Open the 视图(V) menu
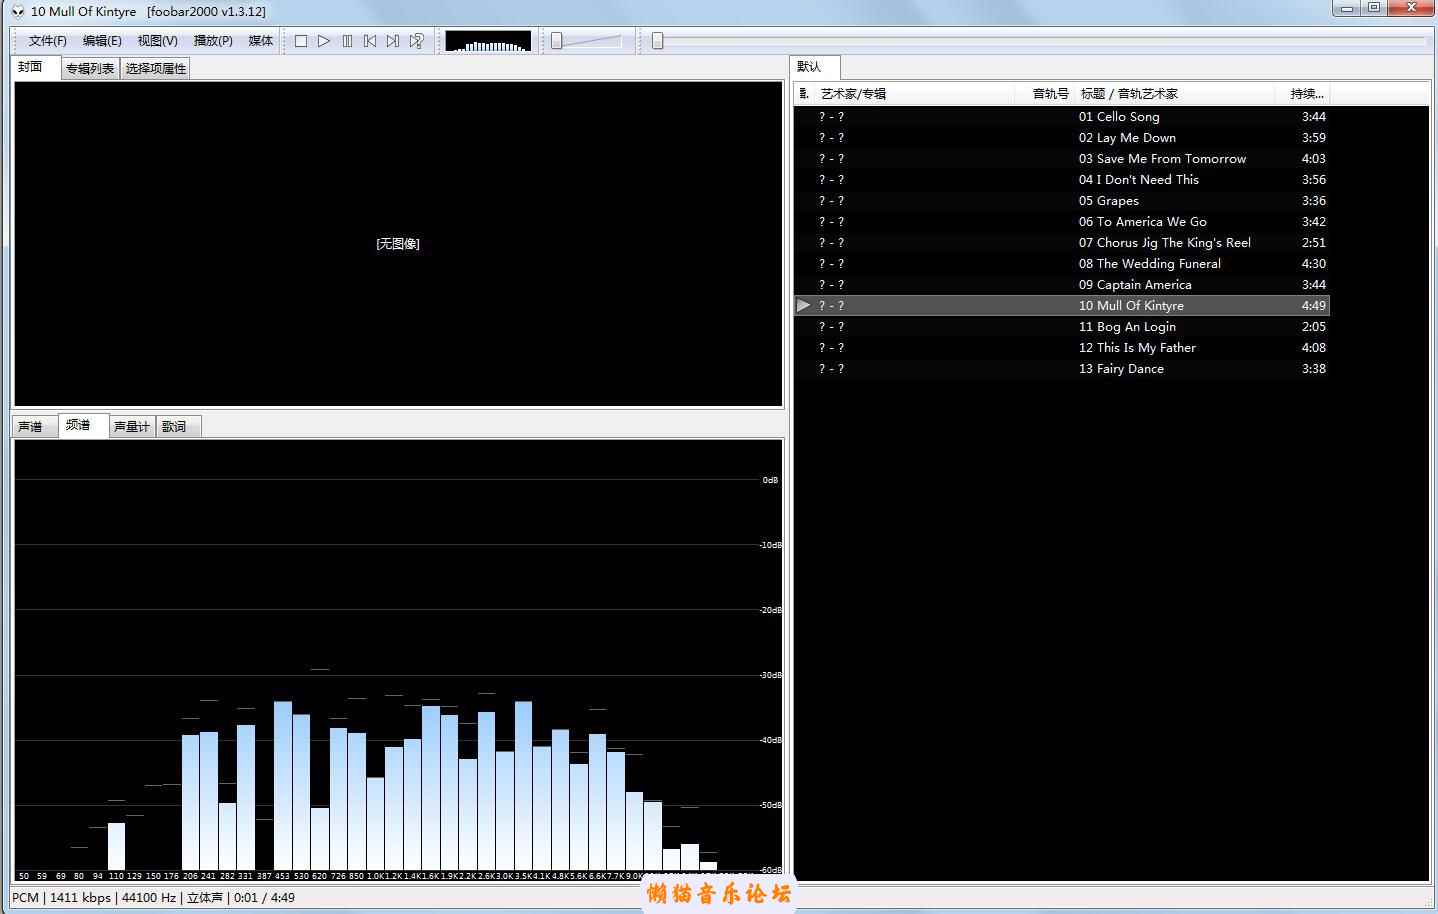 coord(158,41)
